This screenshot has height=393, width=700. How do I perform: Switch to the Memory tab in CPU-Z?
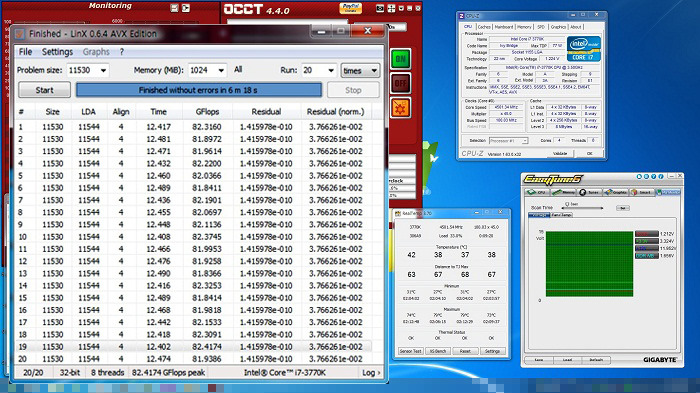[x=525, y=27]
